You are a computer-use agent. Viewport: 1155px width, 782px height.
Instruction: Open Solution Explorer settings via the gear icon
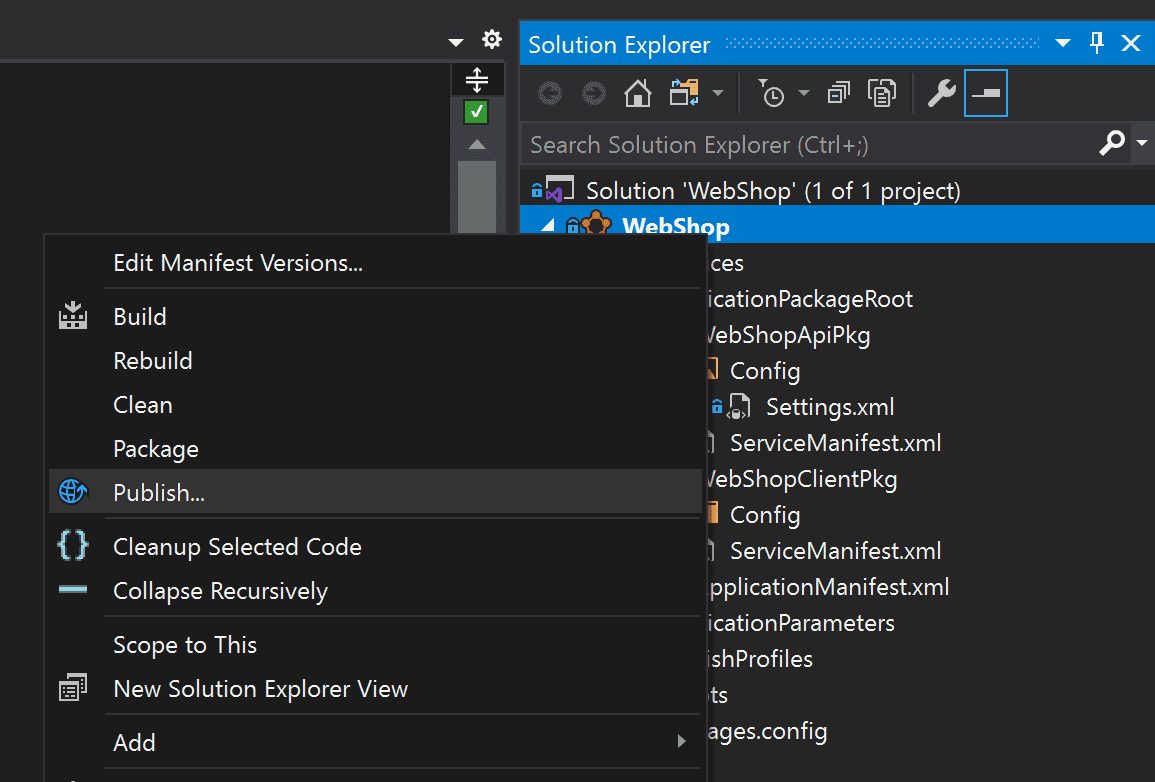(491, 38)
